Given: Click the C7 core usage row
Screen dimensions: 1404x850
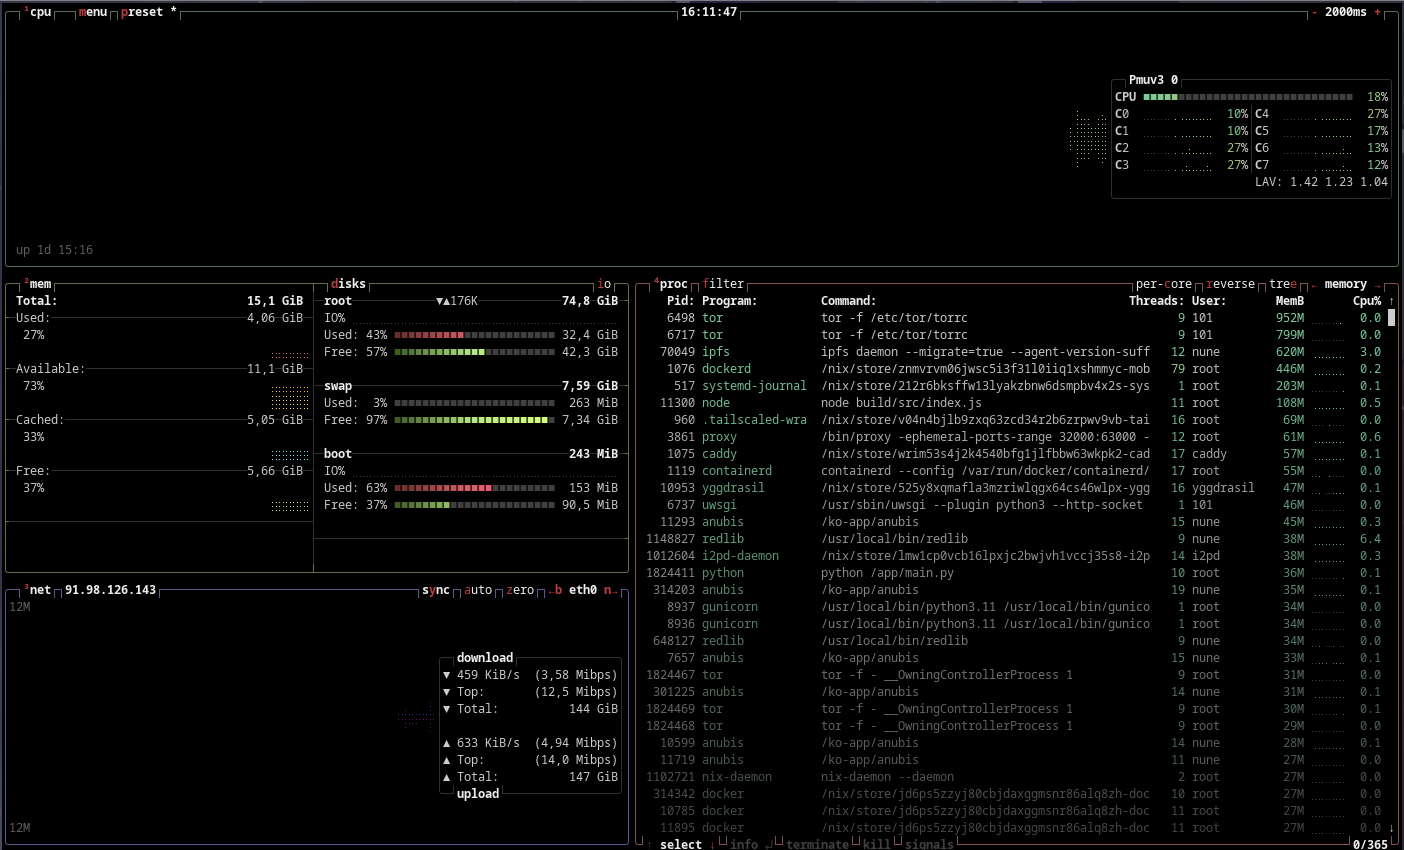Looking at the screenshot, I should (x=1322, y=165).
